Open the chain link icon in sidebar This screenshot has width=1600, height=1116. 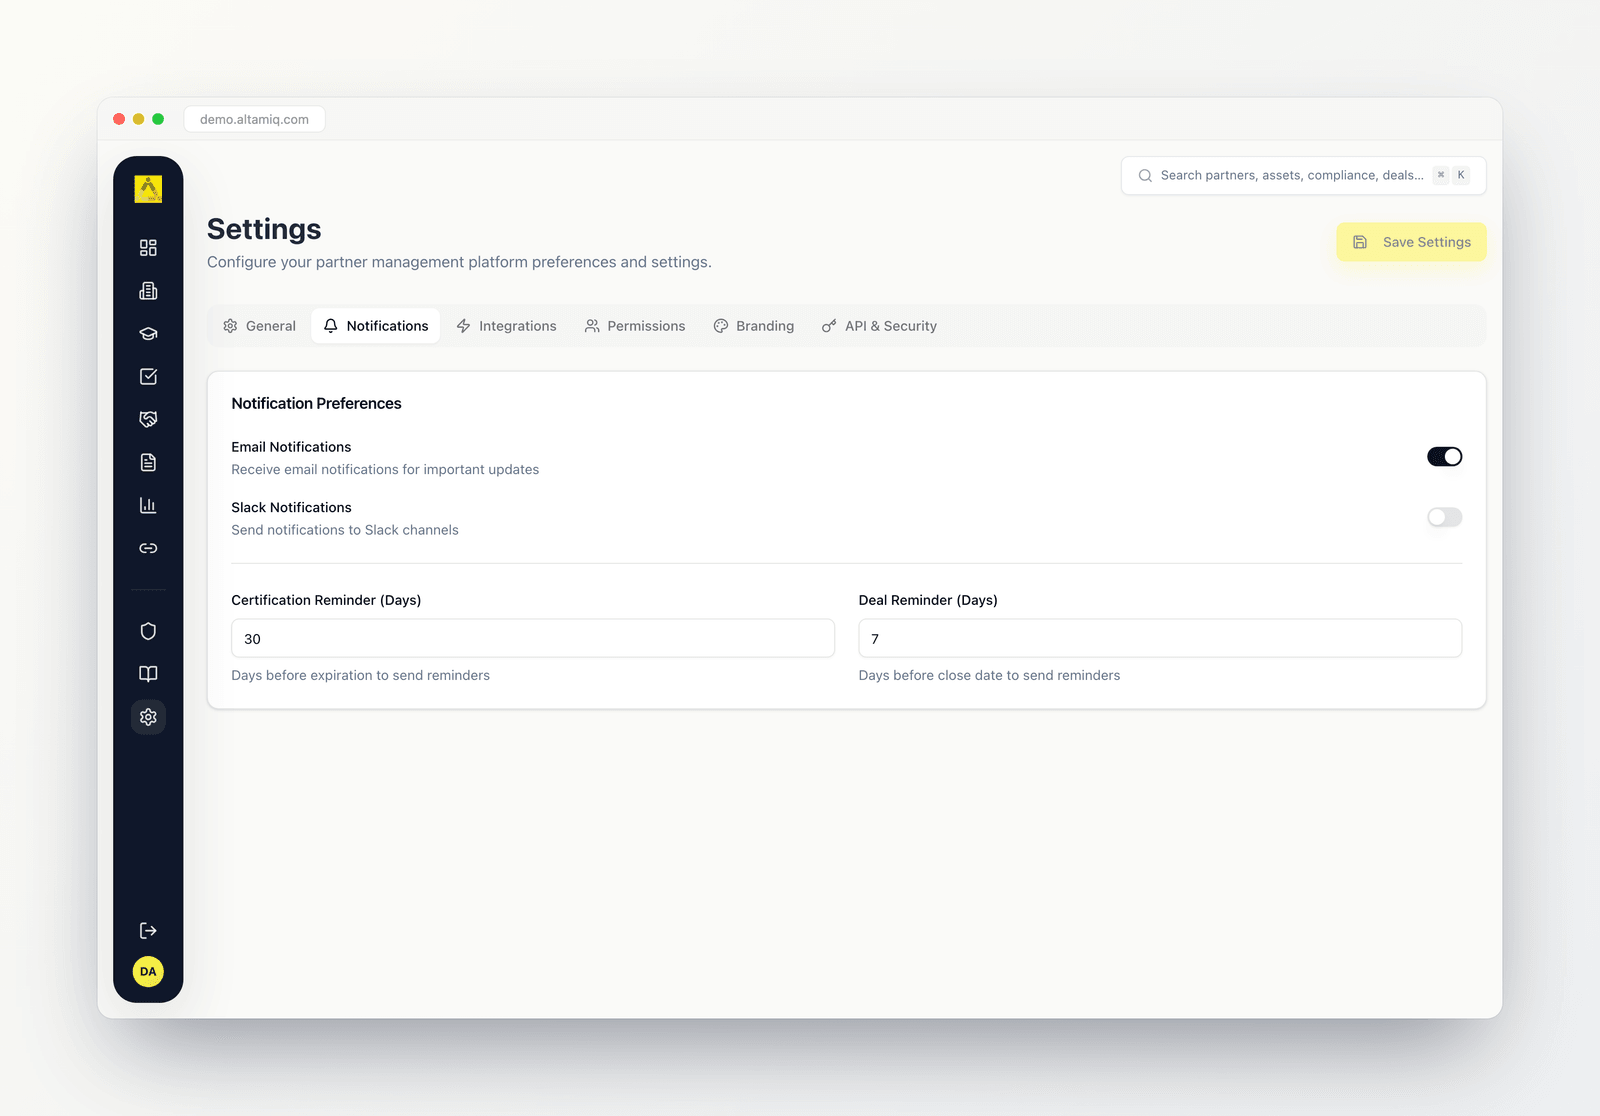pyautogui.click(x=148, y=548)
